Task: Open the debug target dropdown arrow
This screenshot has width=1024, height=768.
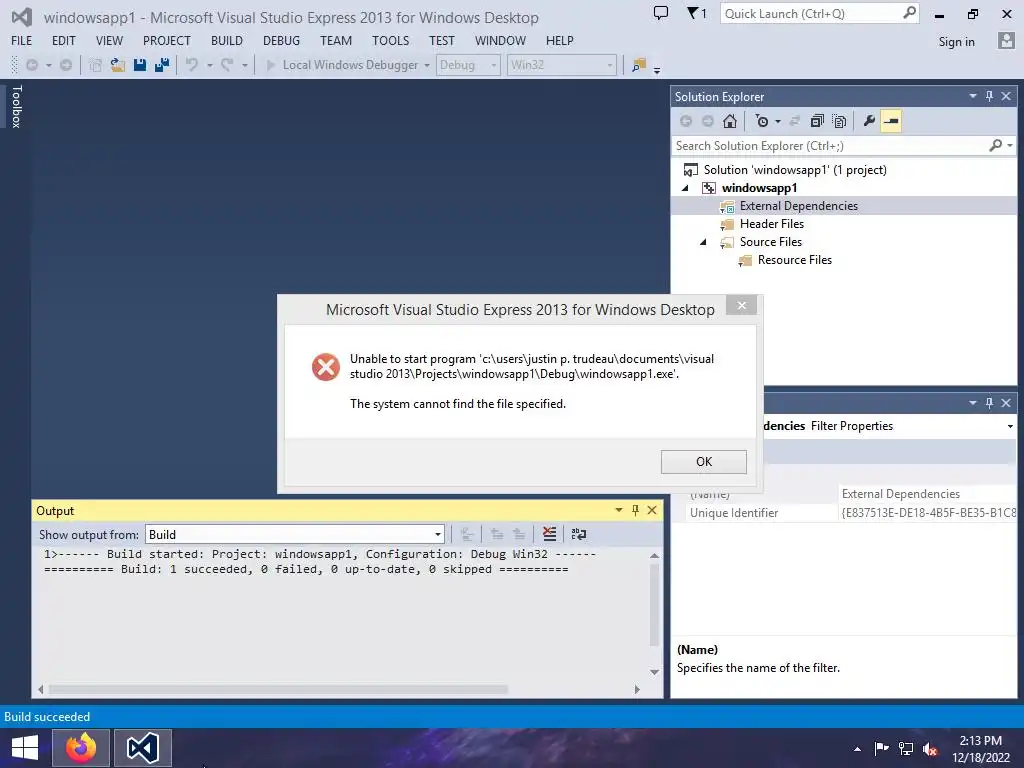Action: (x=426, y=65)
